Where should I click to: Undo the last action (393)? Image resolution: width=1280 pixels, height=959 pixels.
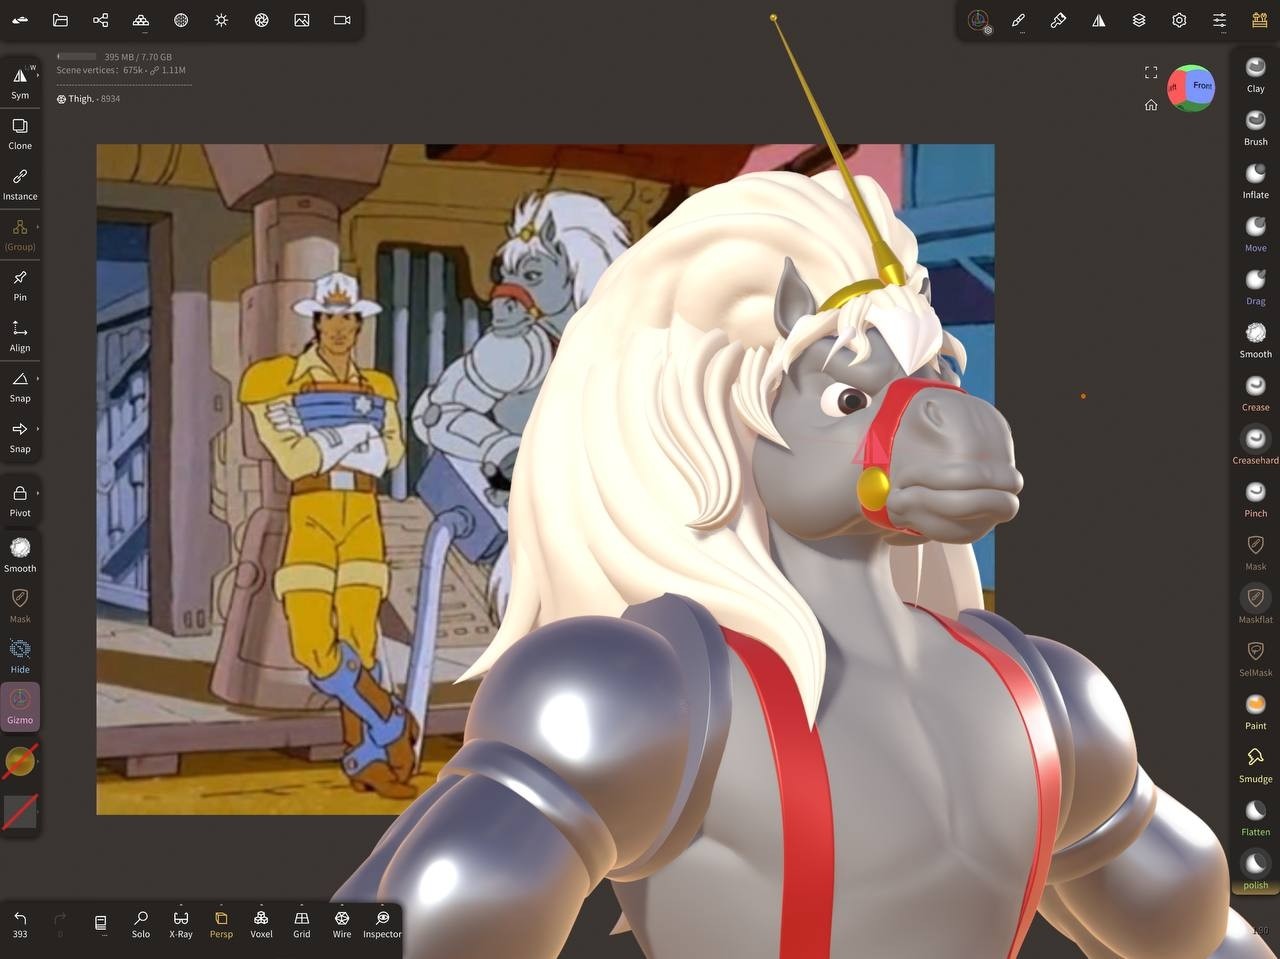20,924
